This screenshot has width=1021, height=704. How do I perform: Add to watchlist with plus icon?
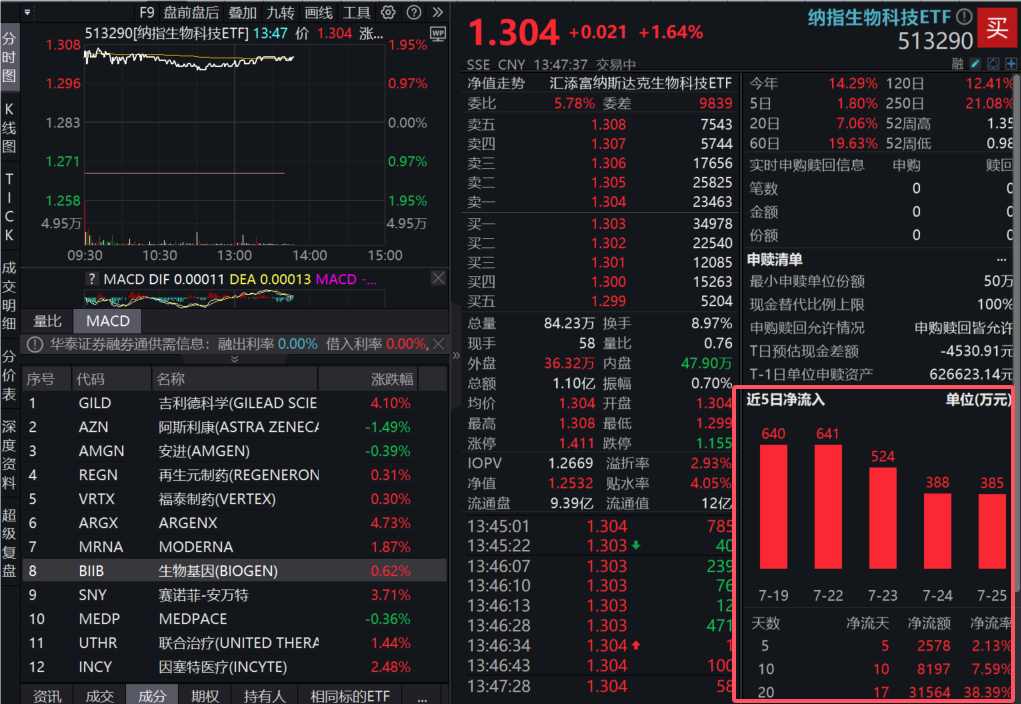(x=1011, y=63)
